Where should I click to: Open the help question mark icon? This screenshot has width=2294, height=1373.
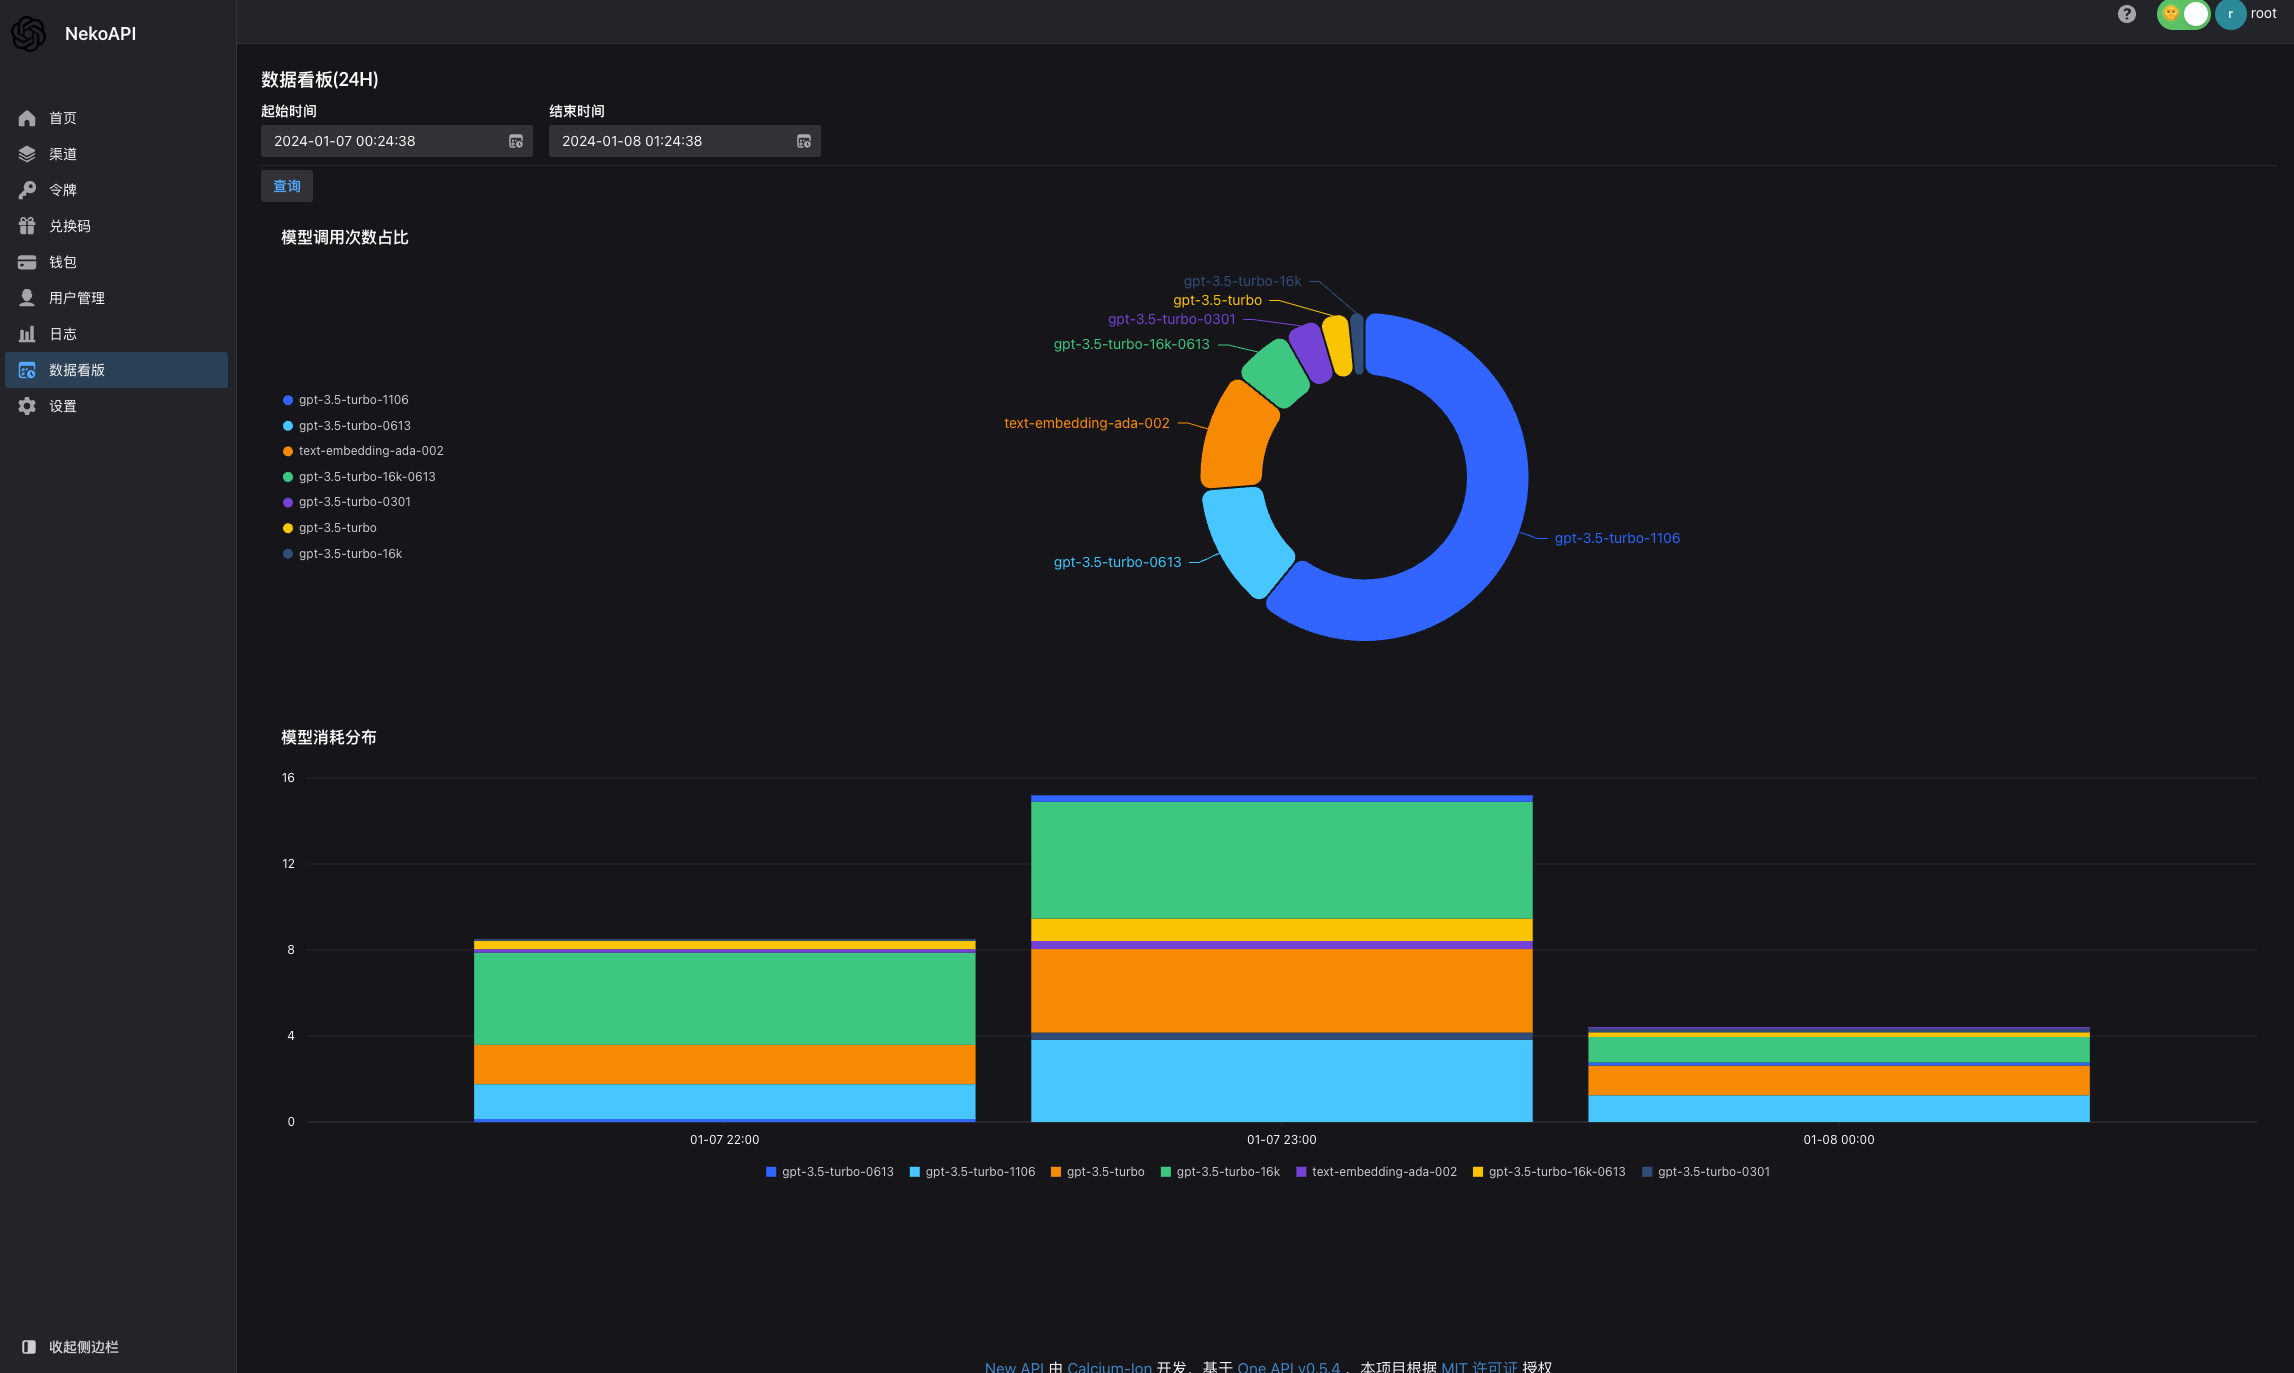tap(2127, 14)
